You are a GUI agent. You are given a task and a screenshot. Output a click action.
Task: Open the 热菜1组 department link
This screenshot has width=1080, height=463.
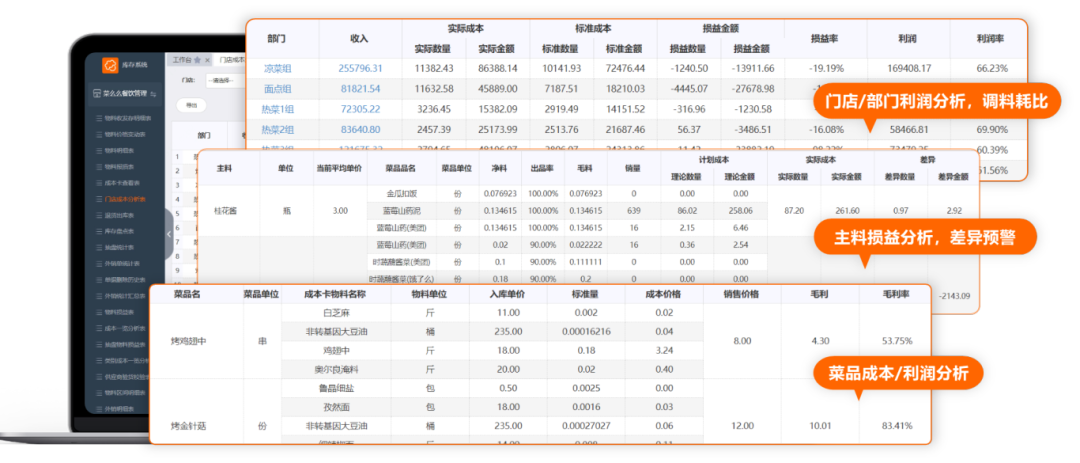pos(278,109)
